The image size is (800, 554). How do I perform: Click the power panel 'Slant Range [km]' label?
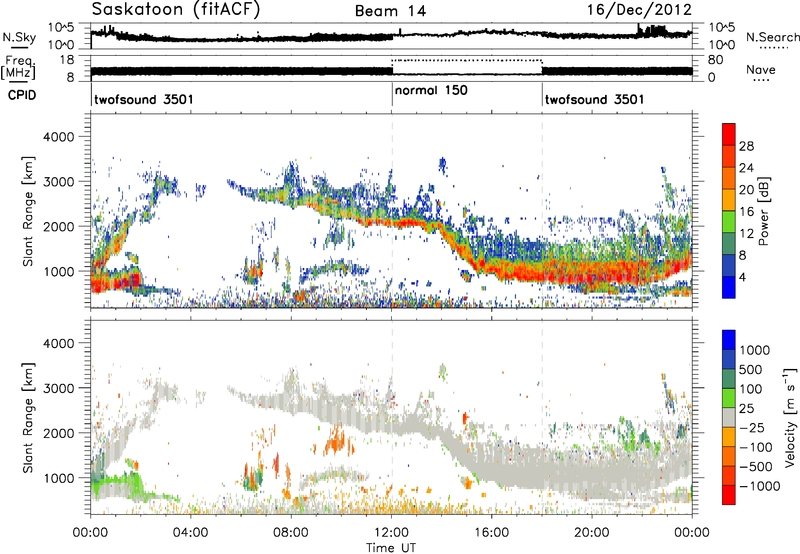(28, 211)
